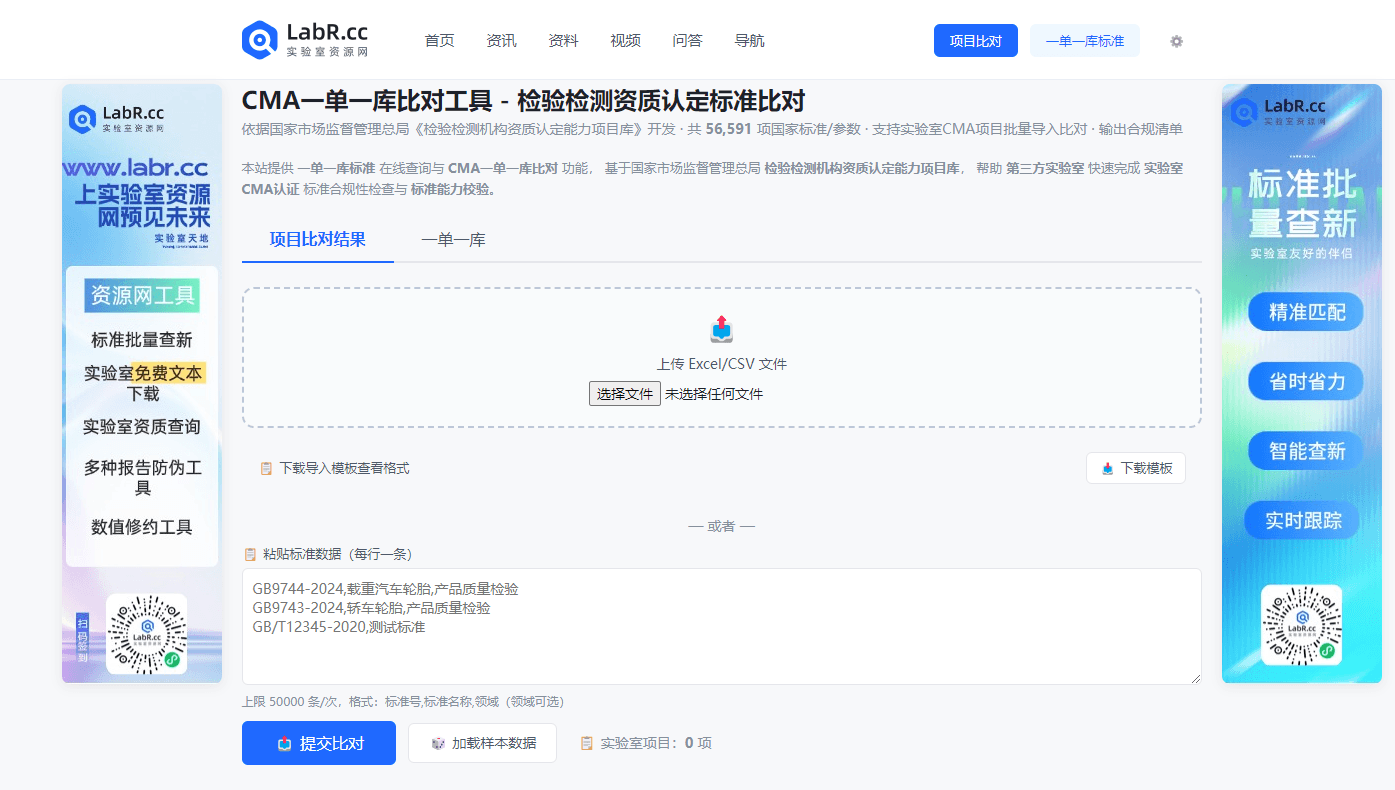Click the 上限 50000 条/次 format hint
Screen dimensions: 1395x790
pyautogui.click(x=403, y=702)
